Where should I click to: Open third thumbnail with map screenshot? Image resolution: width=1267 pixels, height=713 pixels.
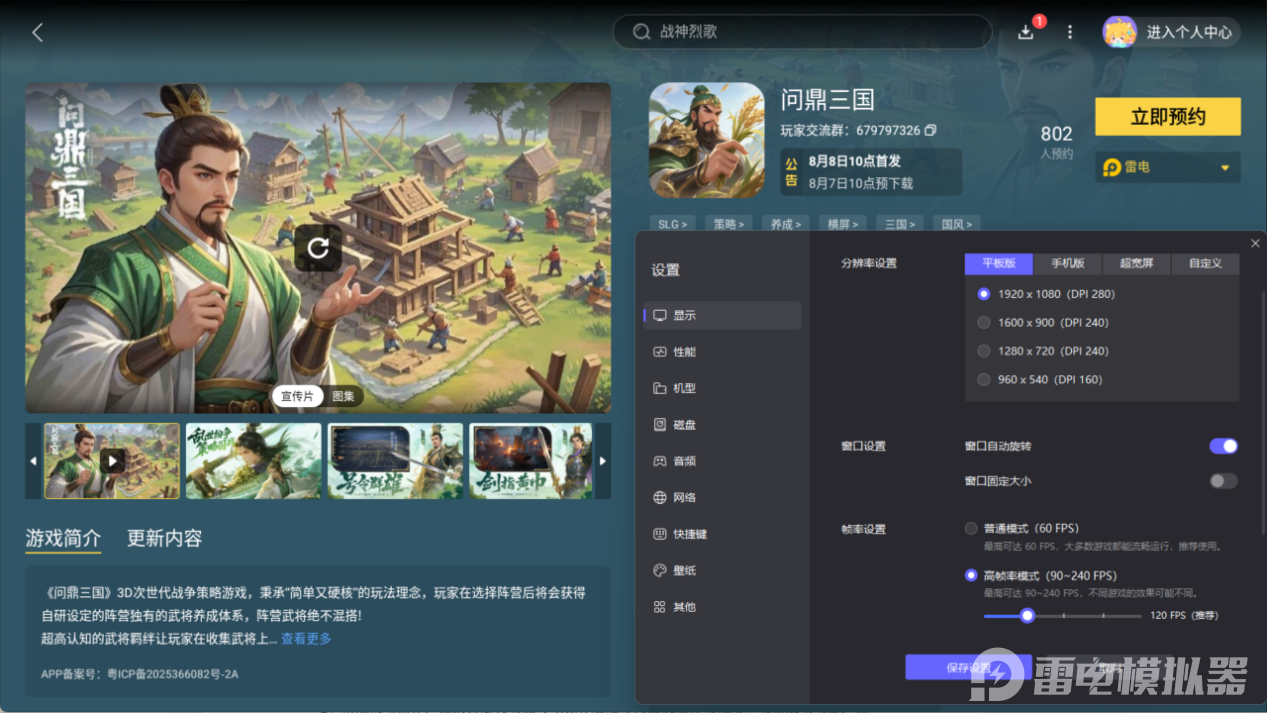coord(396,461)
